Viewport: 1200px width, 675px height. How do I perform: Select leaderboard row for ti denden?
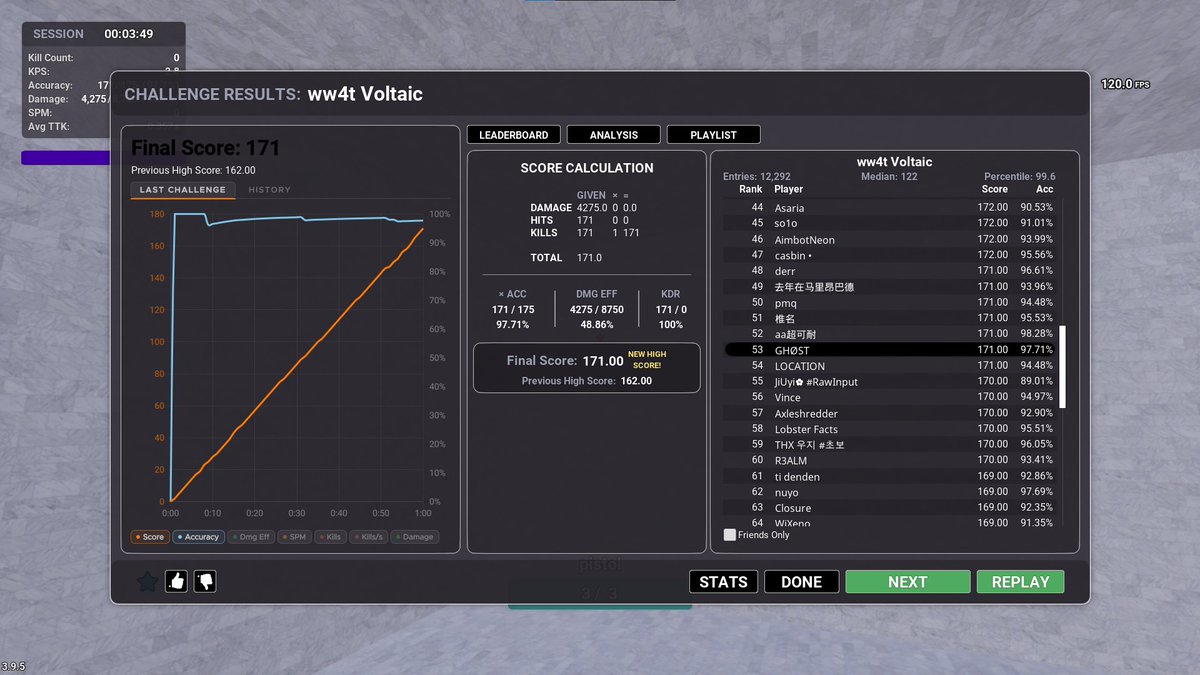[890, 476]
